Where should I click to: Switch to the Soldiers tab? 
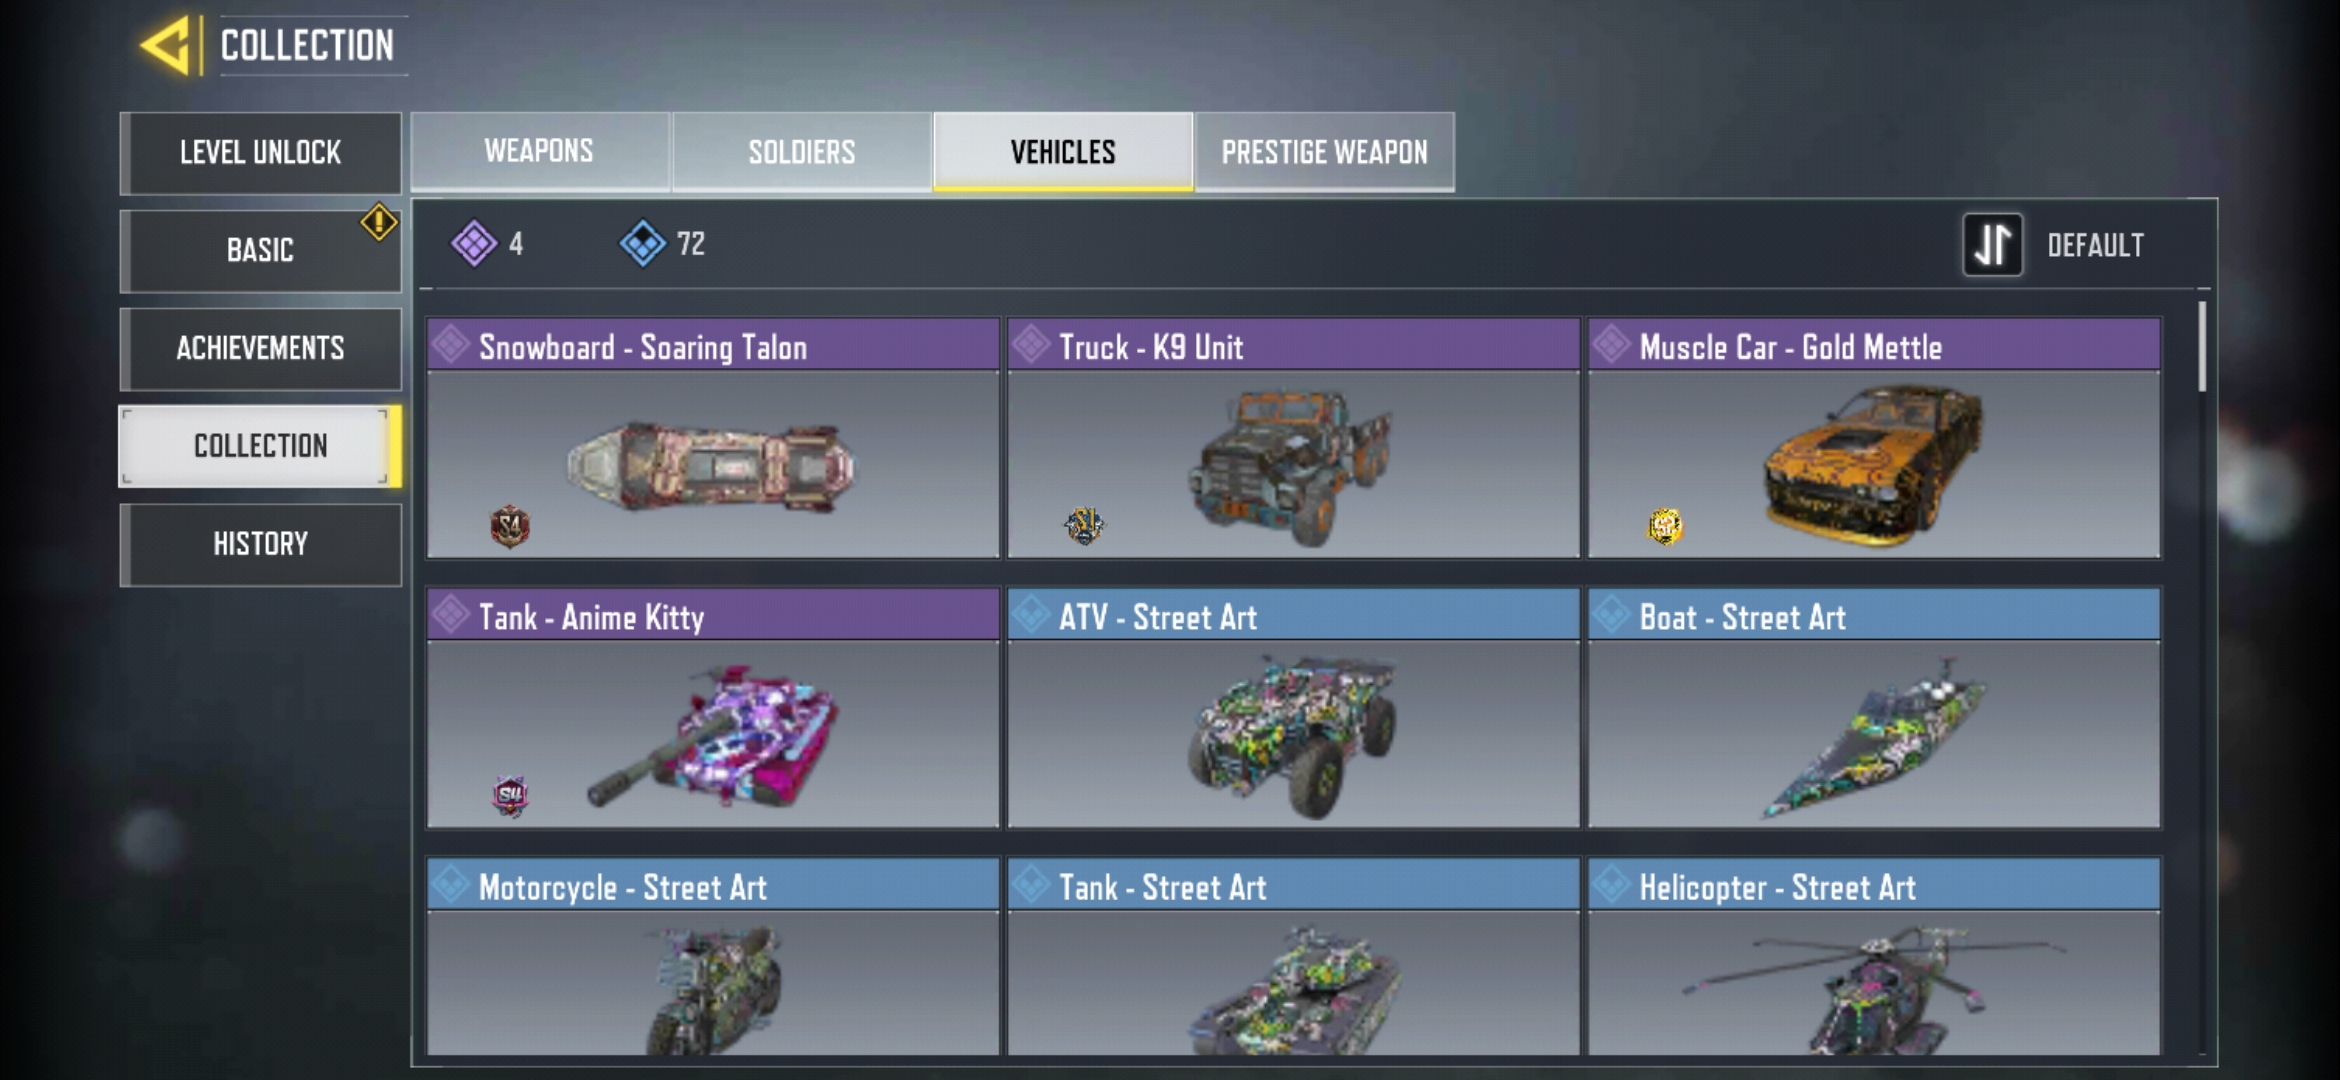click(802, 151)
